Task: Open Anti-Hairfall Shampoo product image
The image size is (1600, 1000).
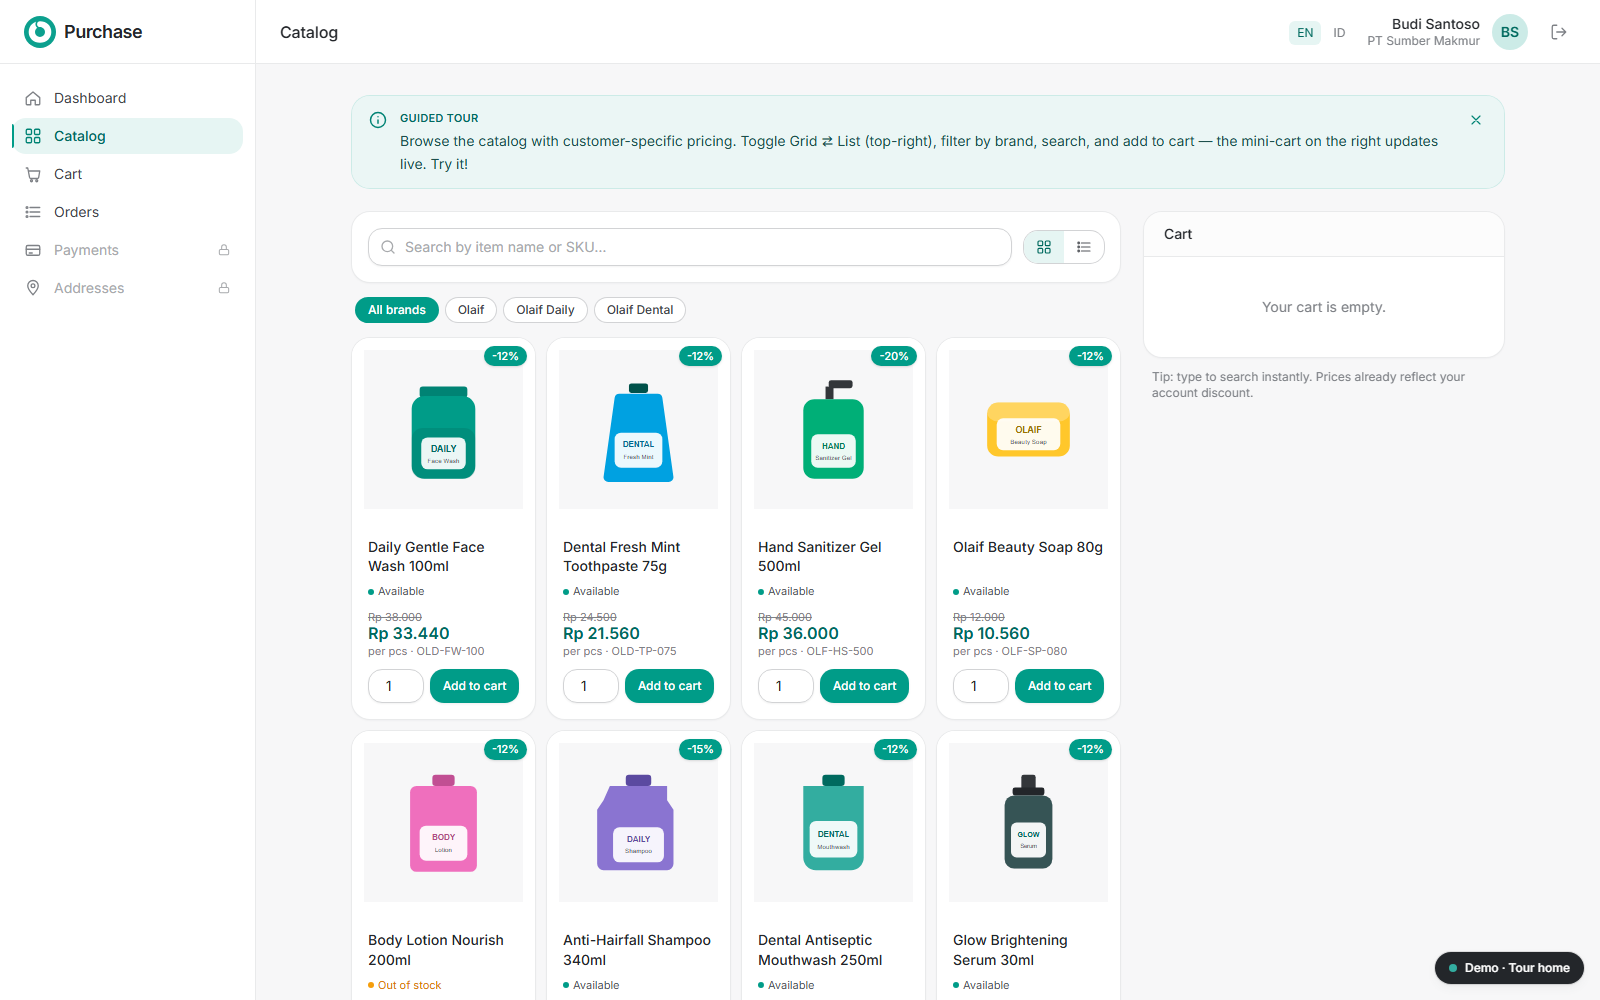Action: [638, 822]
